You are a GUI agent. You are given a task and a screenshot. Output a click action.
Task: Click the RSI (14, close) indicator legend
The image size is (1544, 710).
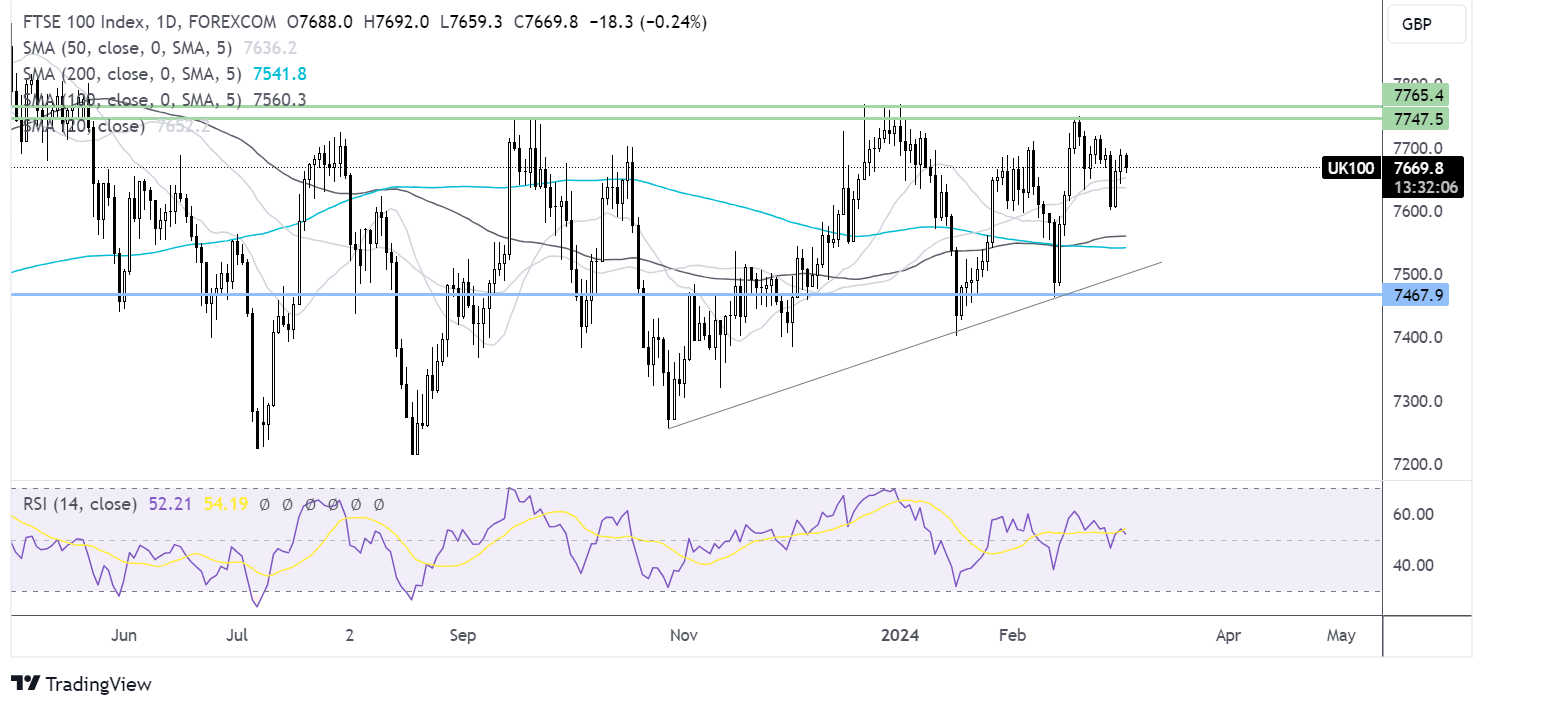click(79, 505)
